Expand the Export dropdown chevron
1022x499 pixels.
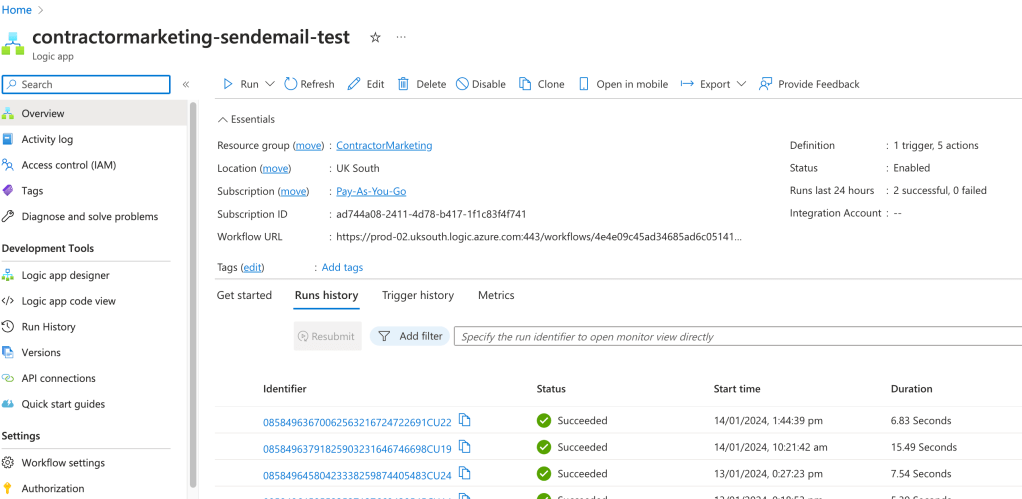pos(741,84)
